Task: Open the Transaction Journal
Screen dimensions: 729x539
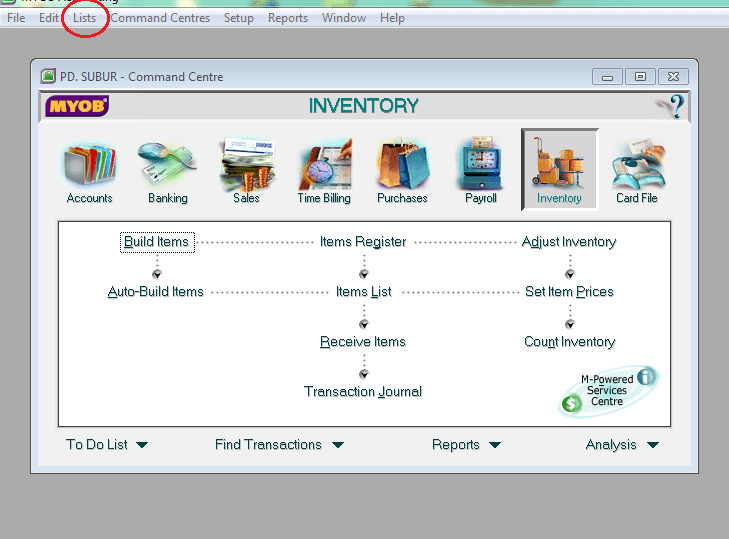Action: pos(363,392)
